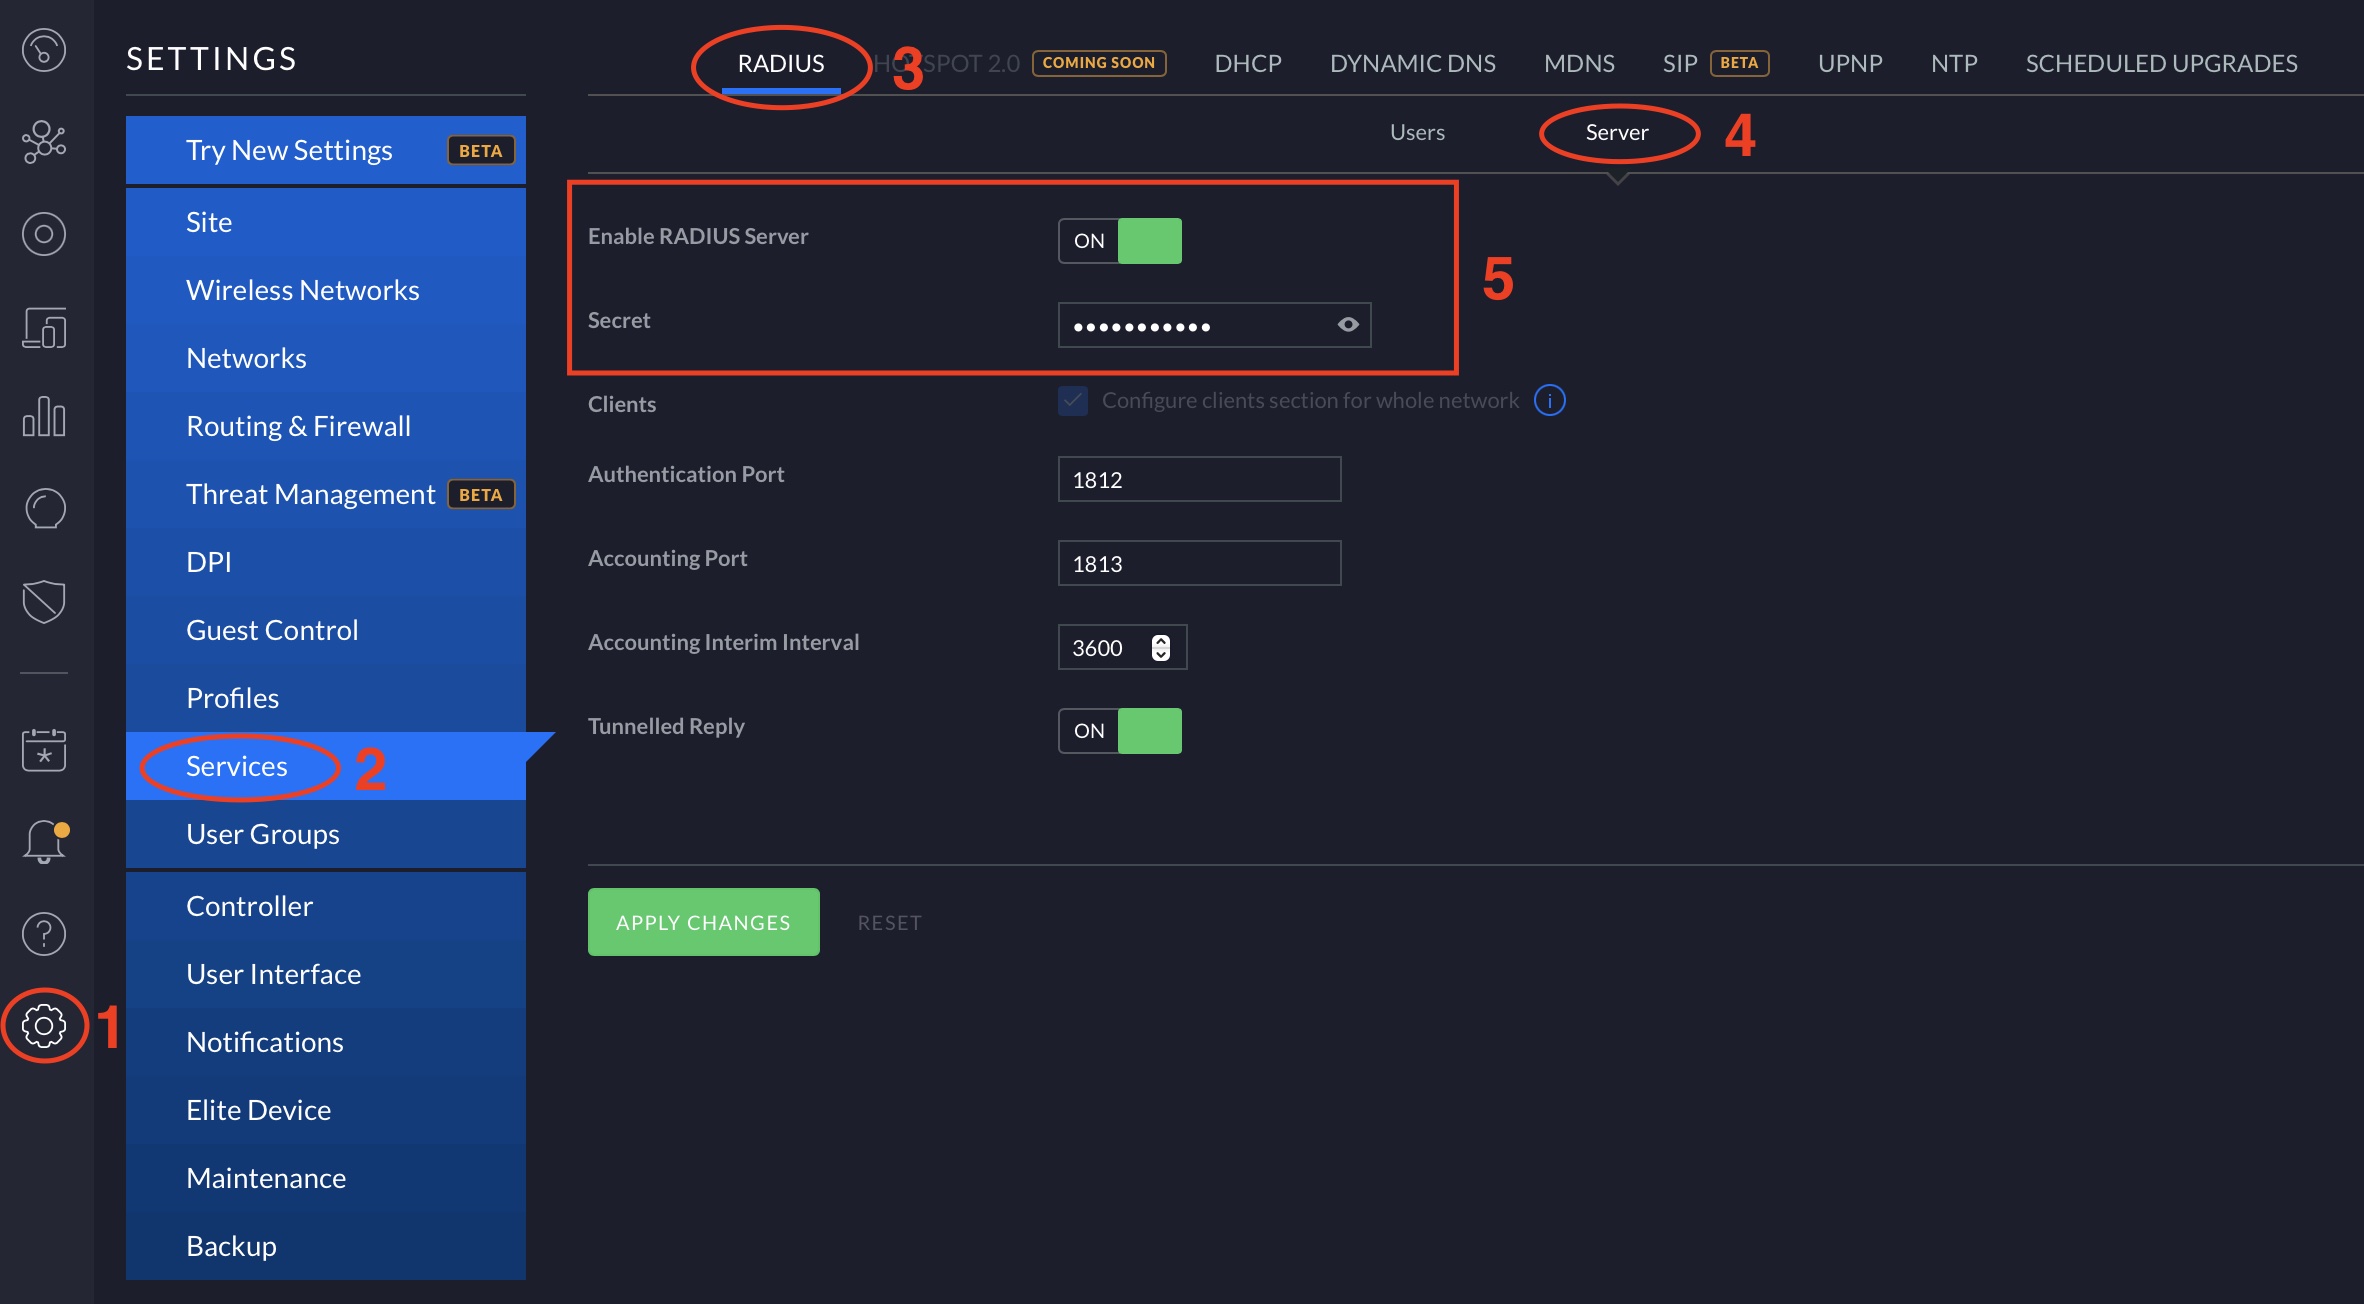Click the Reset button
This screenshot has height=1304, width=2364.
click(890, 920)
